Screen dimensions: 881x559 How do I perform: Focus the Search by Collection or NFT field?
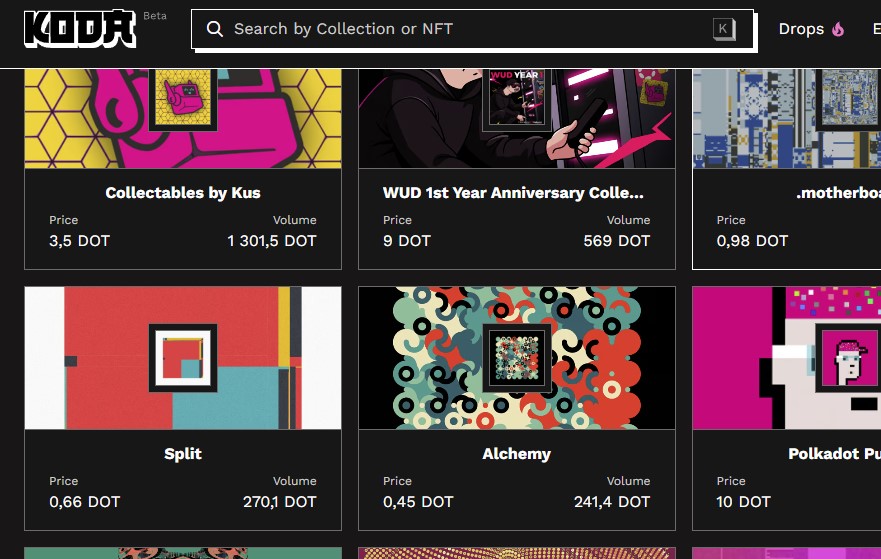click(472, 29)
